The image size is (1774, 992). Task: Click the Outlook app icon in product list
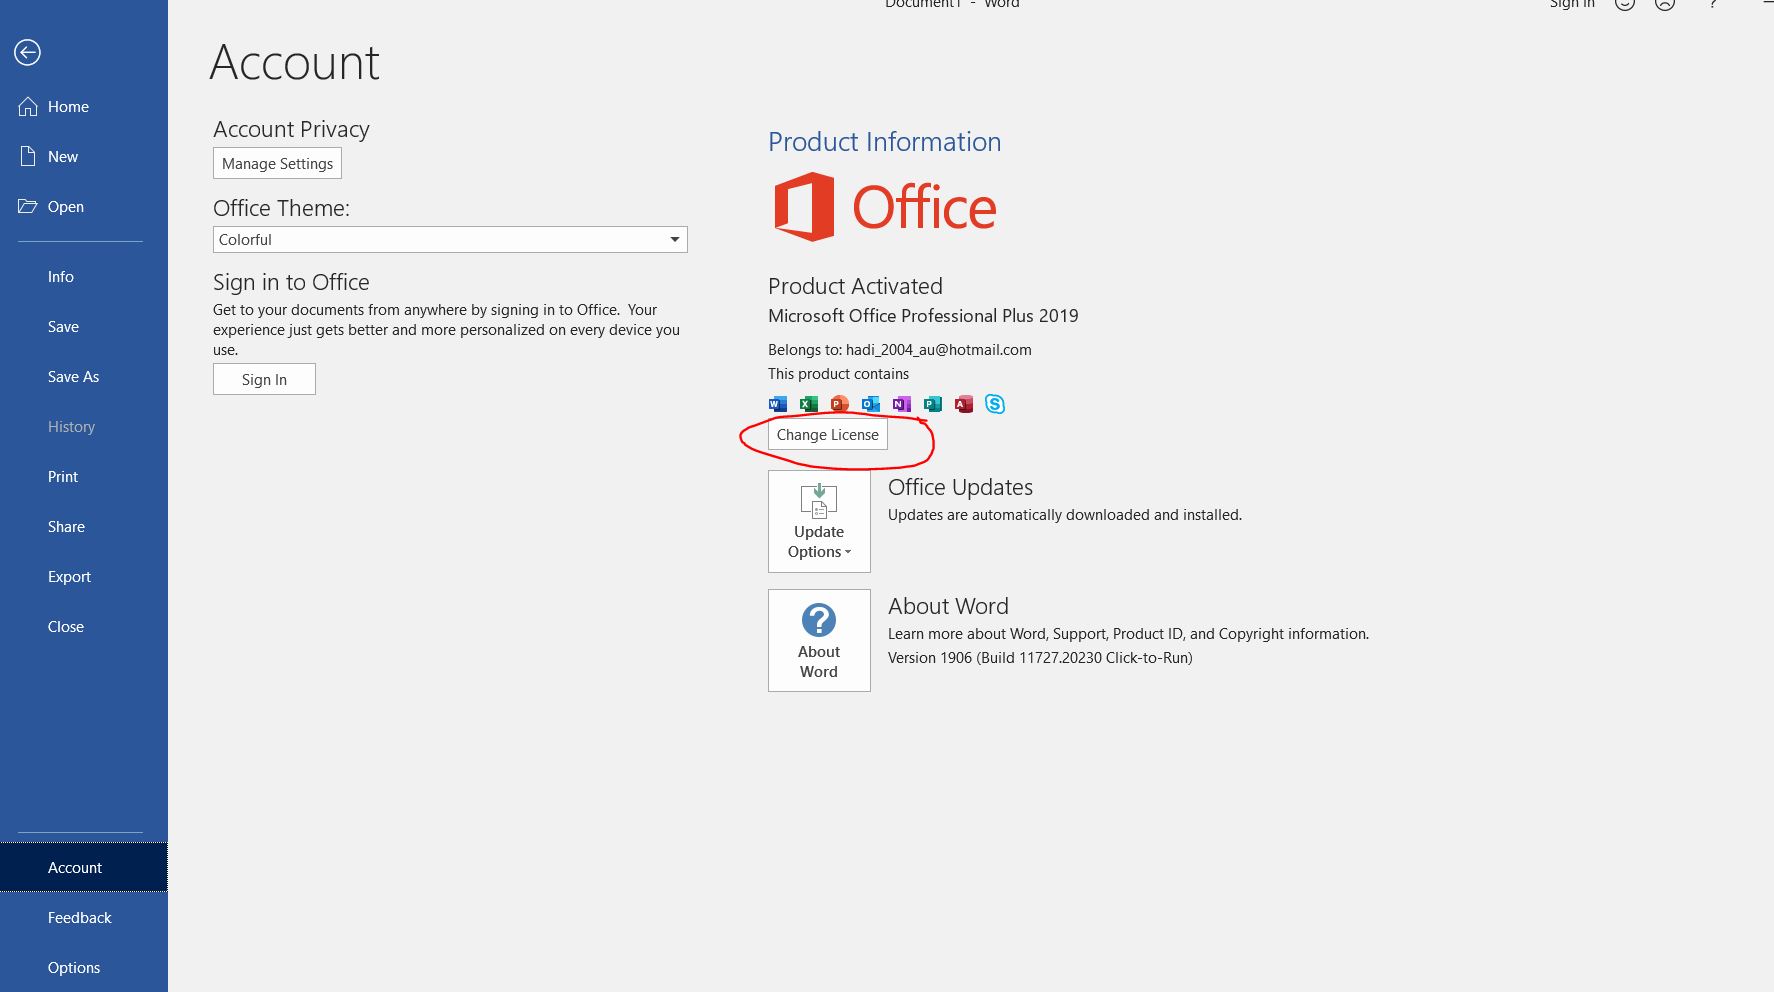click(871, 404)
